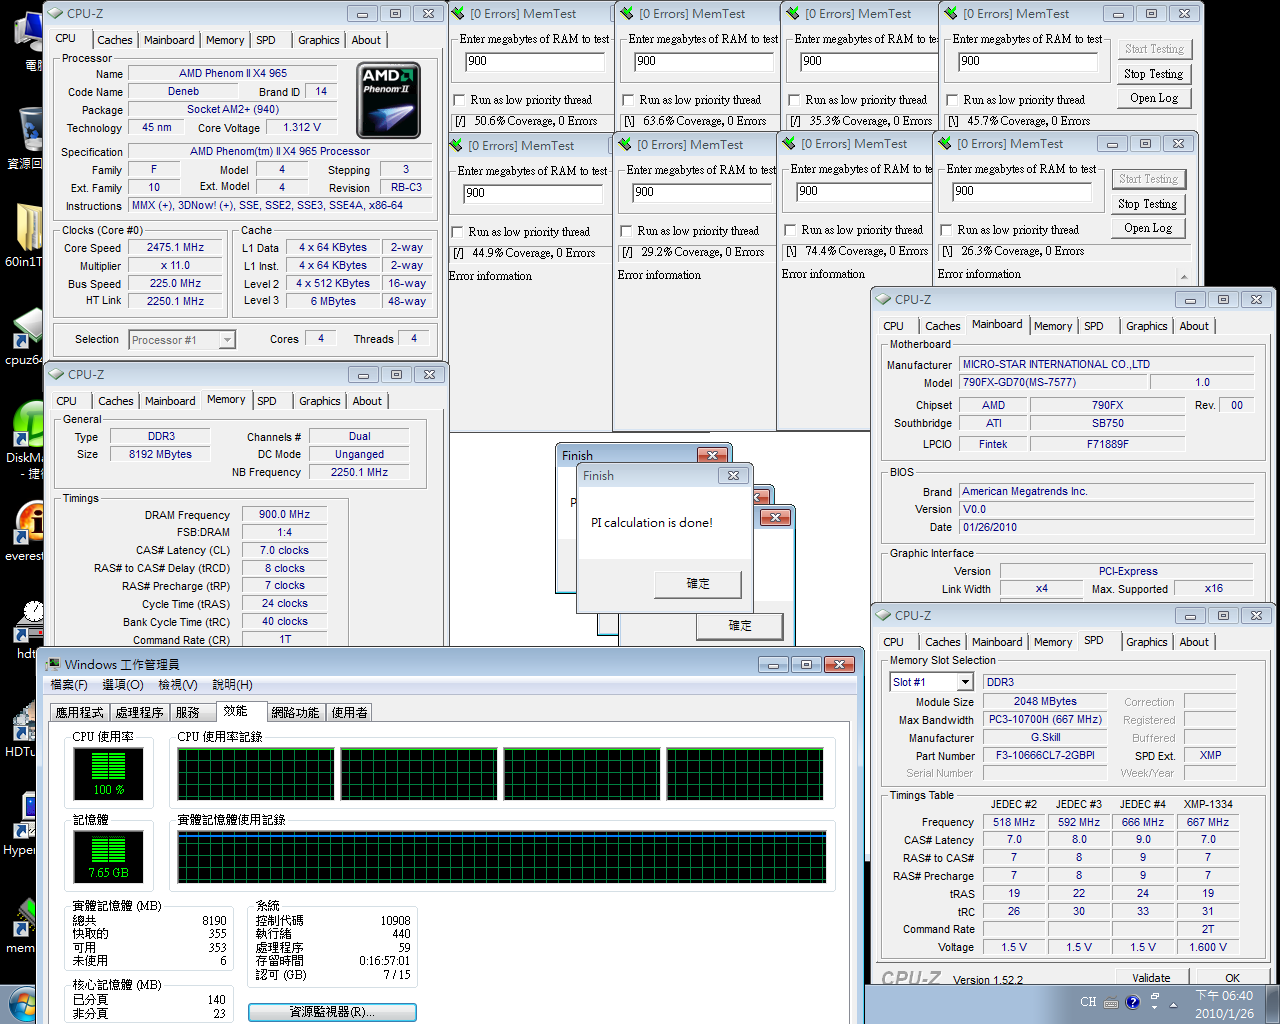
Task: Open the Slot #1 dropdown in SPD window
Action: pos(965,682)
